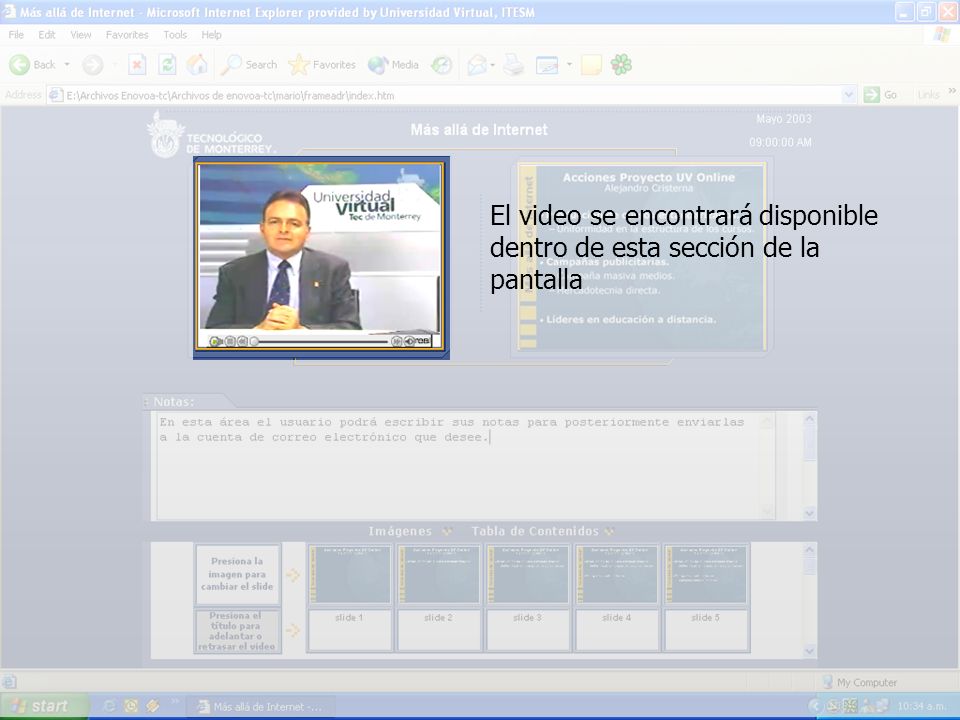Open the Mail button dropdown arrow
960x720 pixels.
coord(493,65)
